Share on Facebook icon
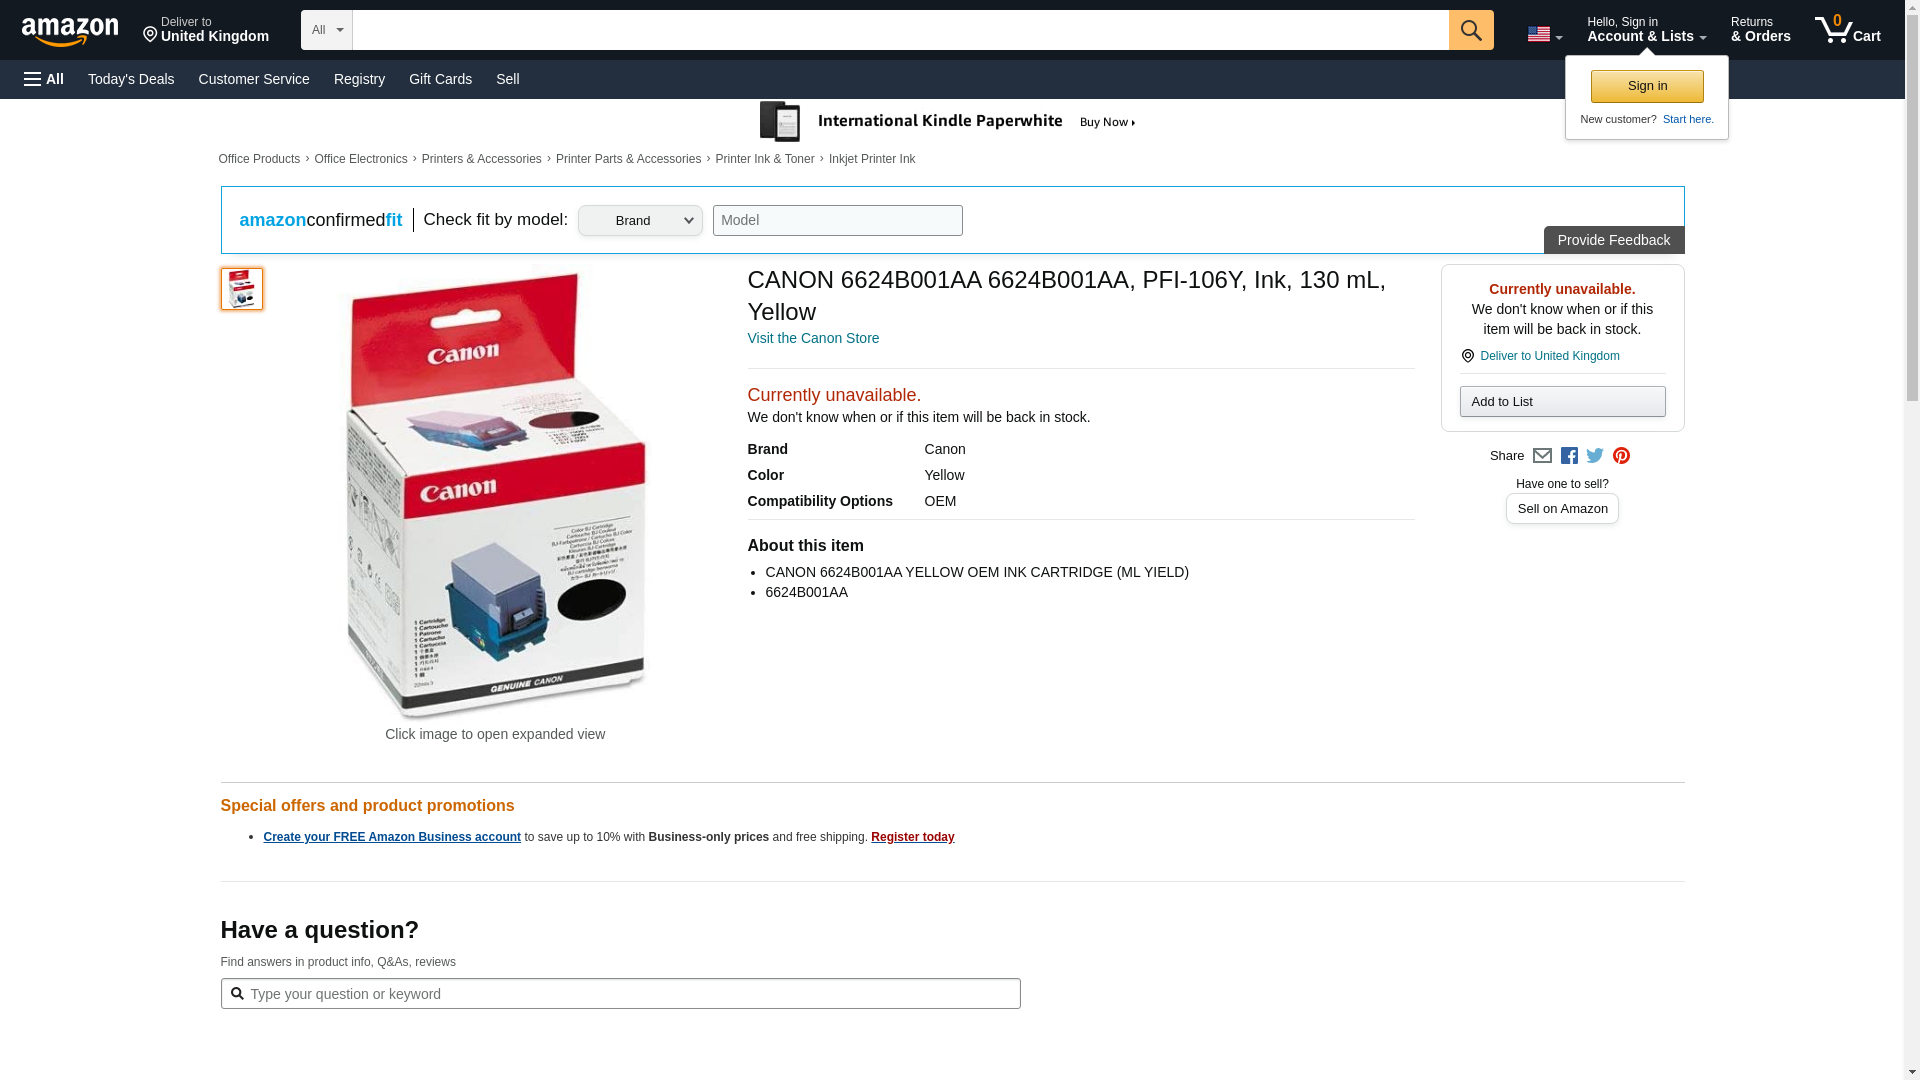This screenshot has width=1920, height=1080. tap(1569, 456)
